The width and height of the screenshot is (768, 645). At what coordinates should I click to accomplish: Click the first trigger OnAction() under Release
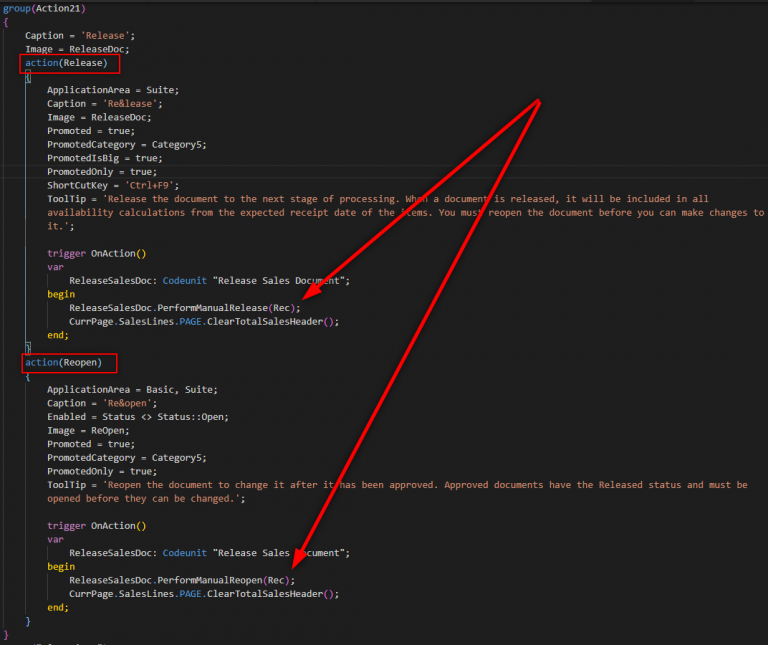pos(97,254)
